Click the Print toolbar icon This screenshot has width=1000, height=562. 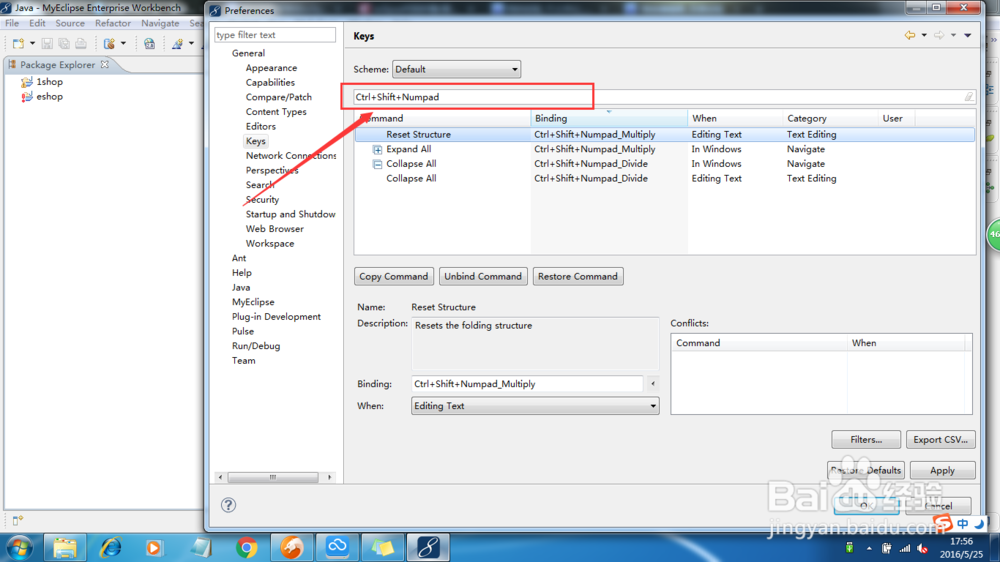tap(81, 43)
